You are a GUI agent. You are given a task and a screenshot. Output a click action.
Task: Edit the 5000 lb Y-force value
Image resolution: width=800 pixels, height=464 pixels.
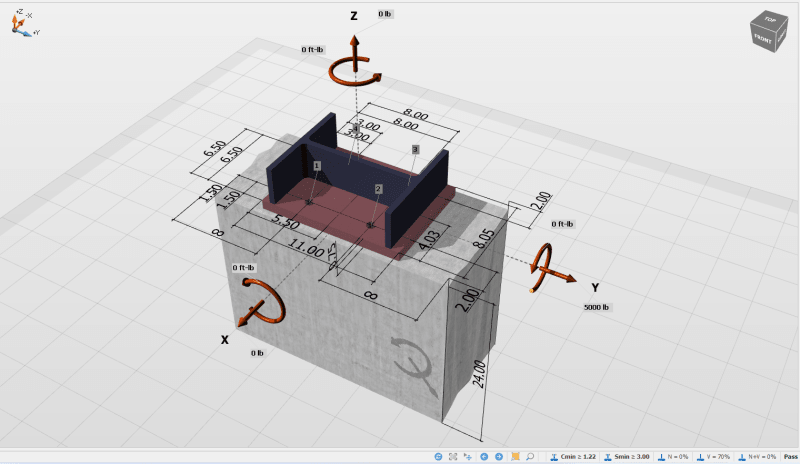pos(596,307)
